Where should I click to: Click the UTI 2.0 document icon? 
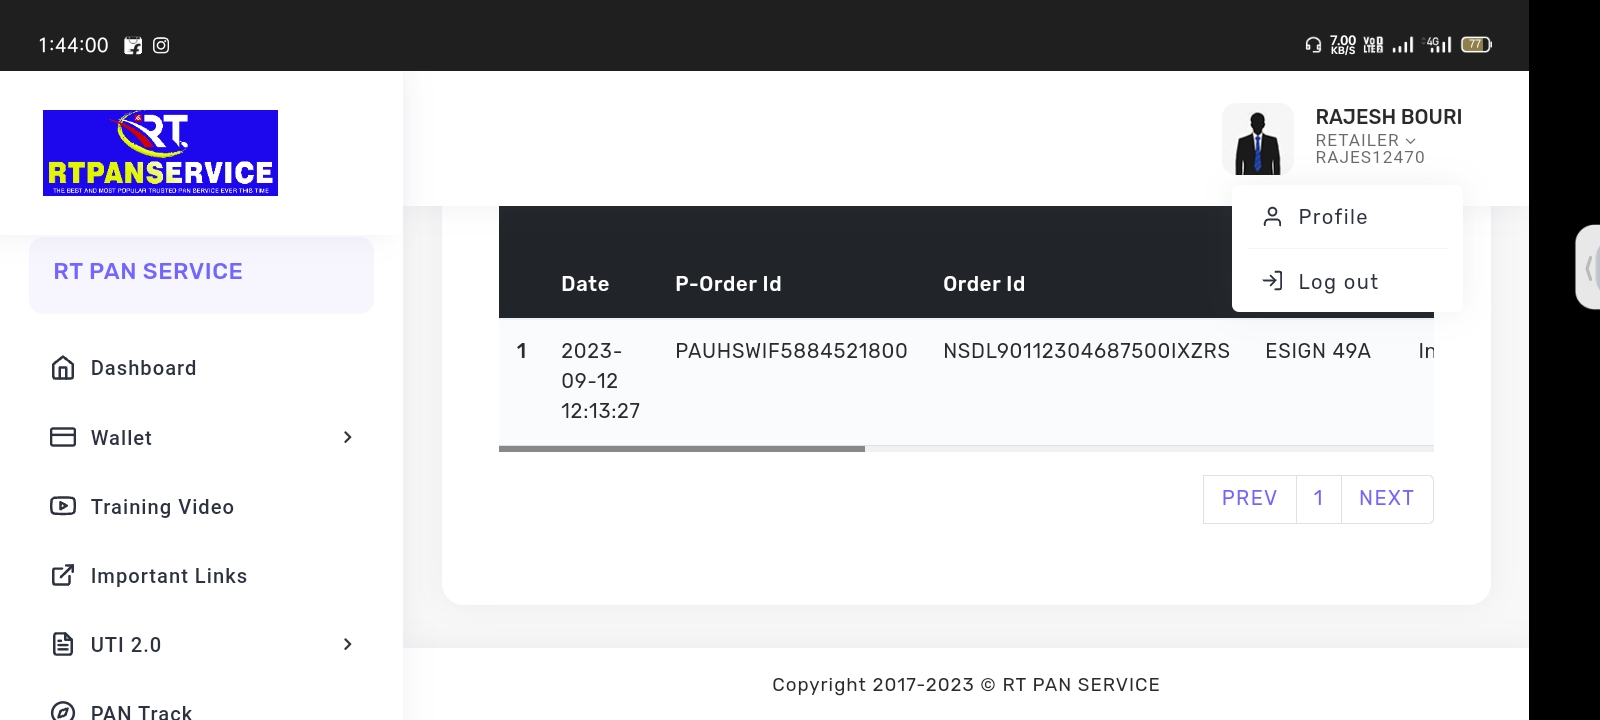[x=63, y=644]
